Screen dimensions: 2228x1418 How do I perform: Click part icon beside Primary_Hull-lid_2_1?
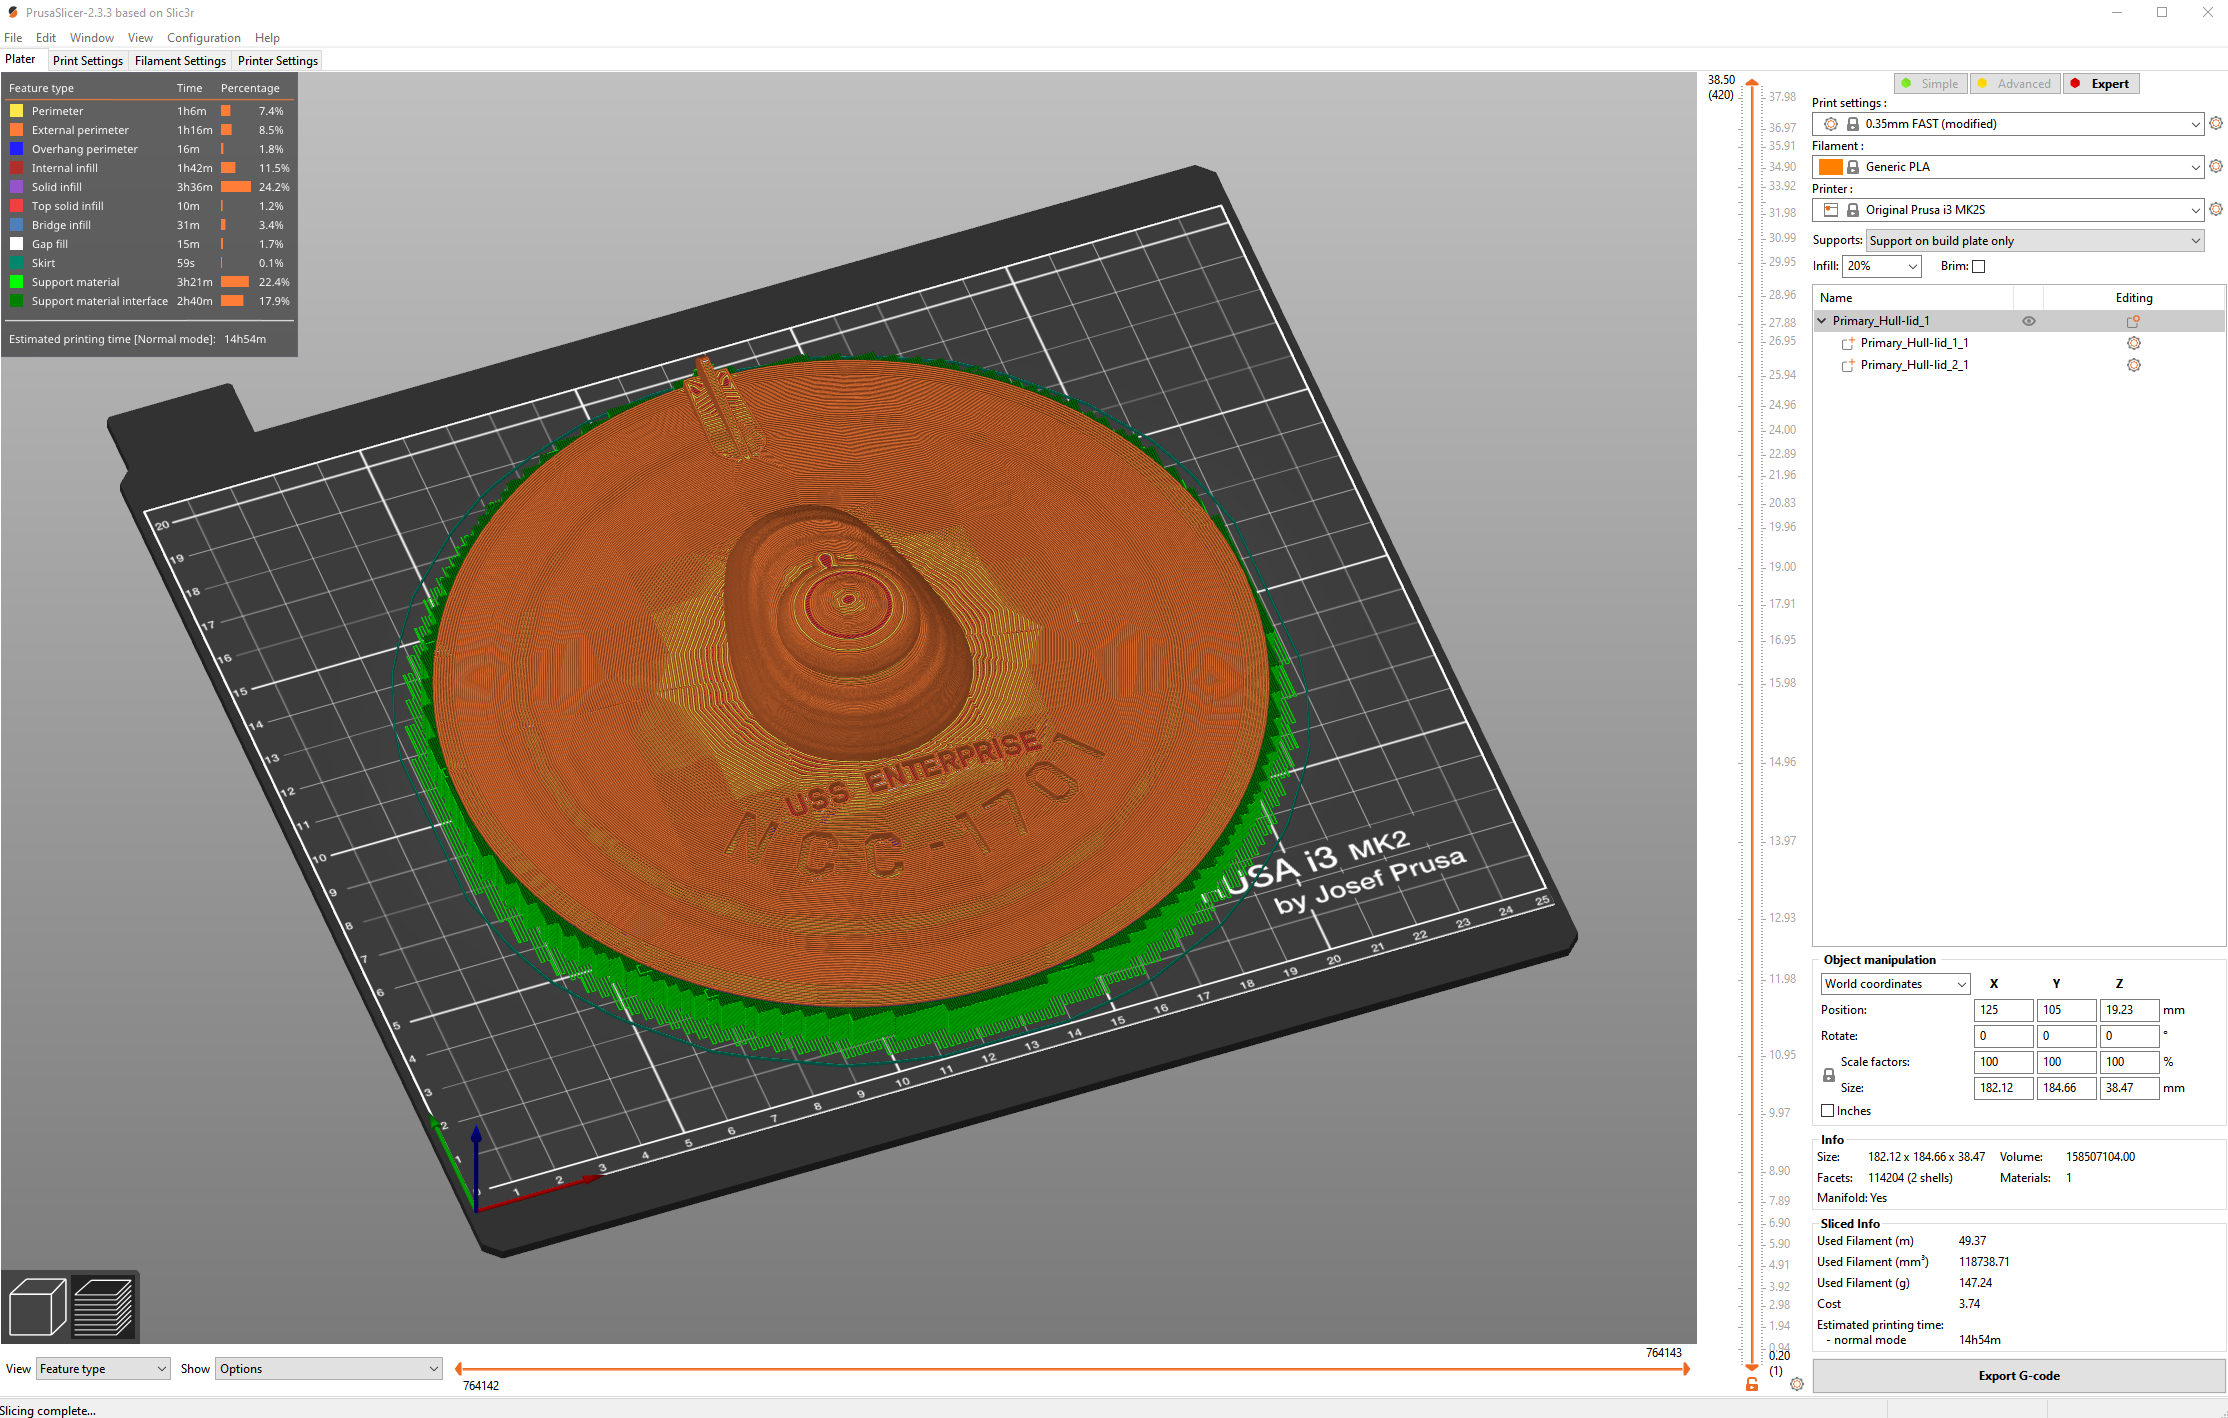[1848, 365]
